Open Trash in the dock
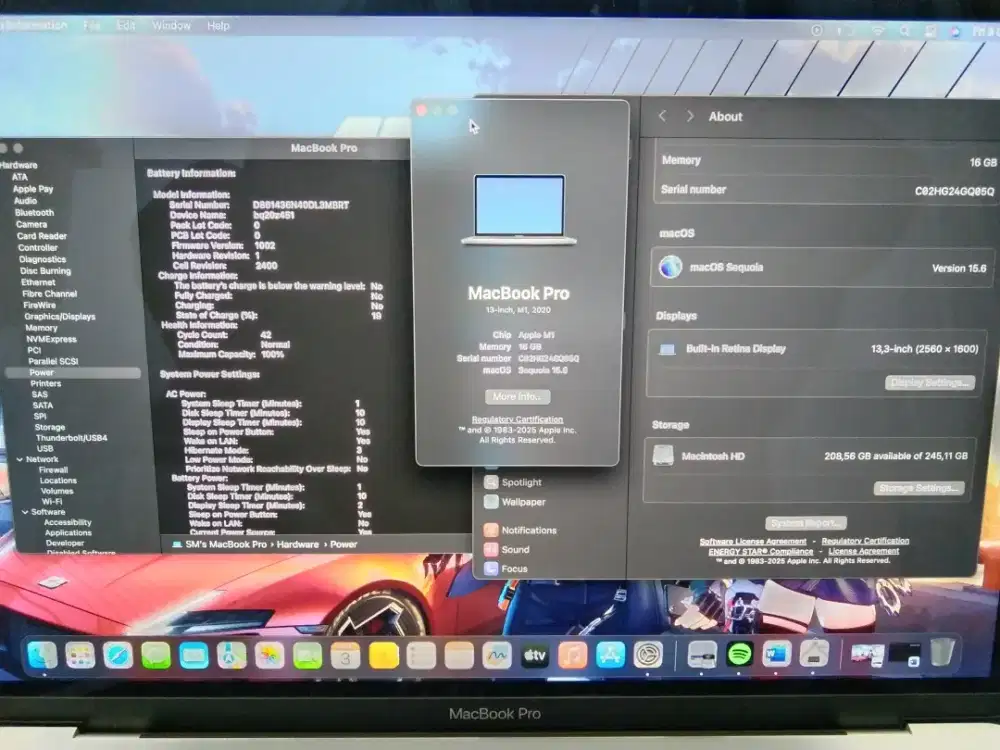The image size is (1000, 750). pyautogui.click(x=941, y=654)
